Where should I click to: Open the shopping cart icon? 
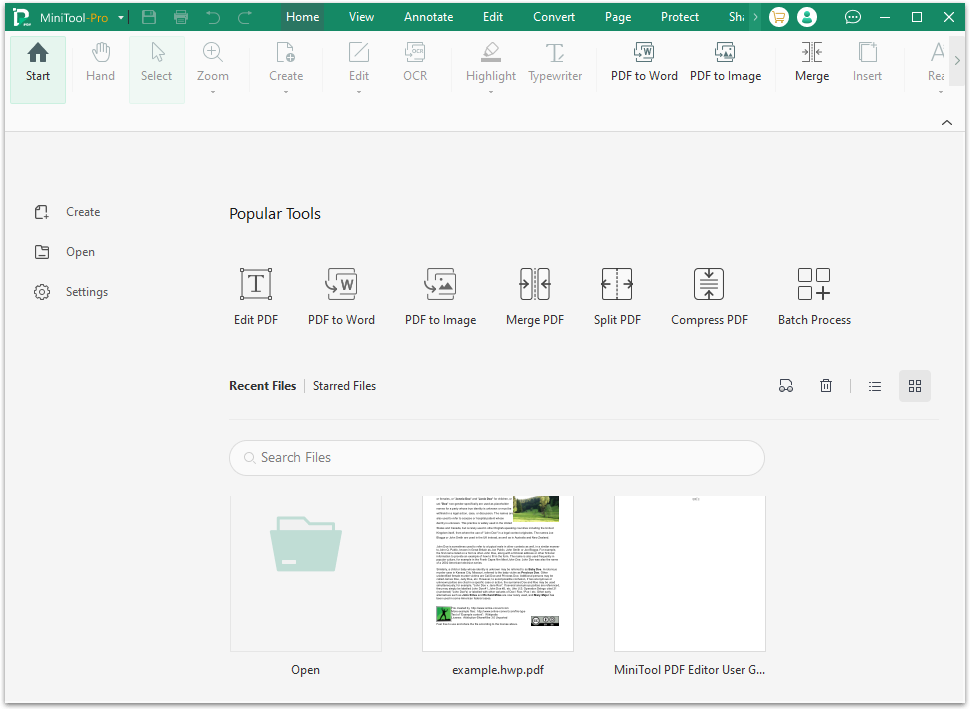tap(778, 17)
